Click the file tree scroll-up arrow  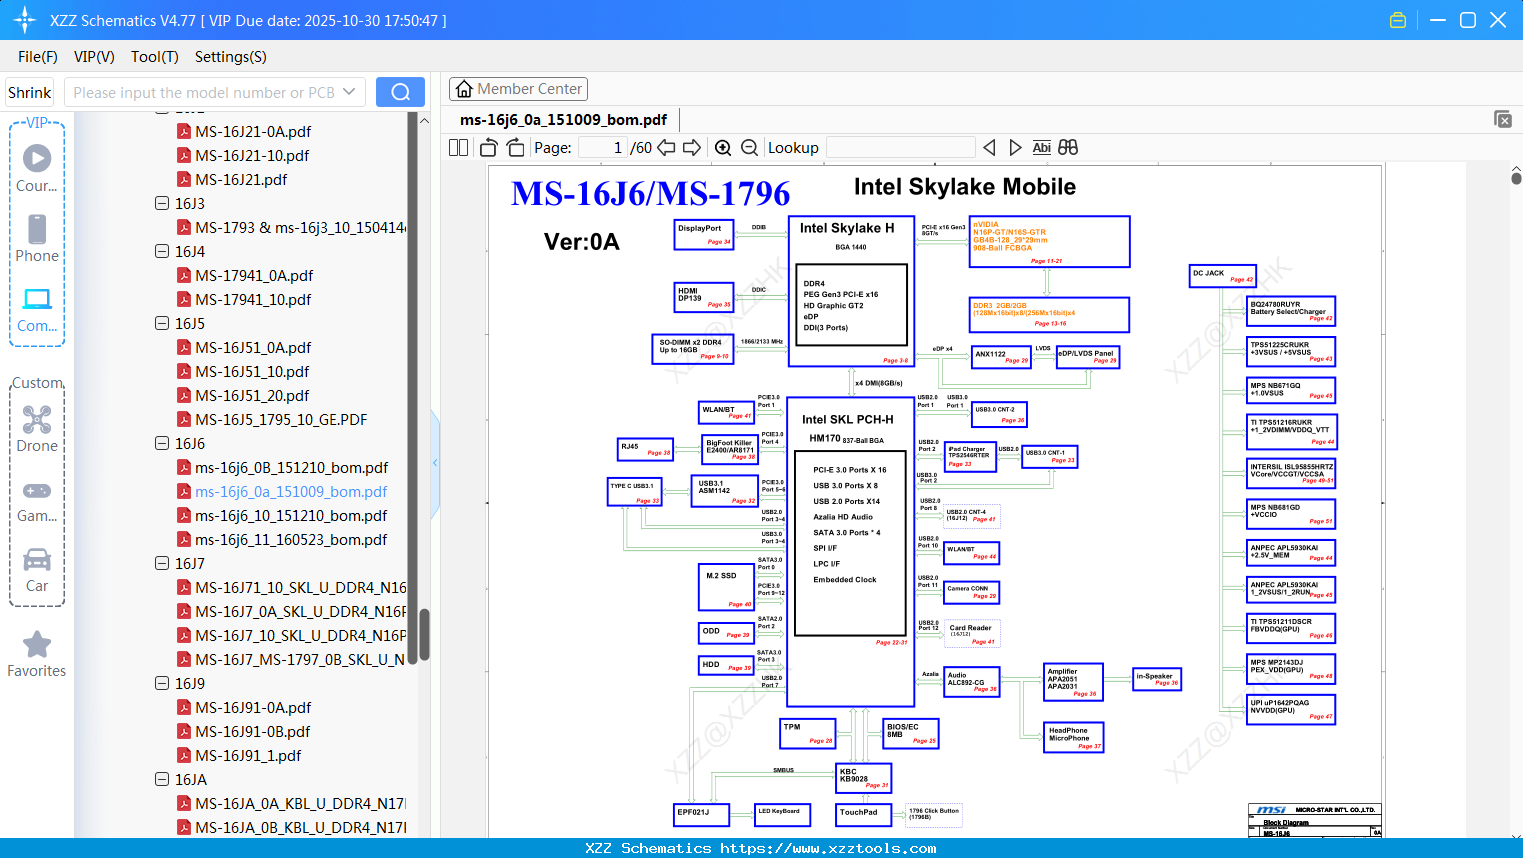tap(424, 120)
